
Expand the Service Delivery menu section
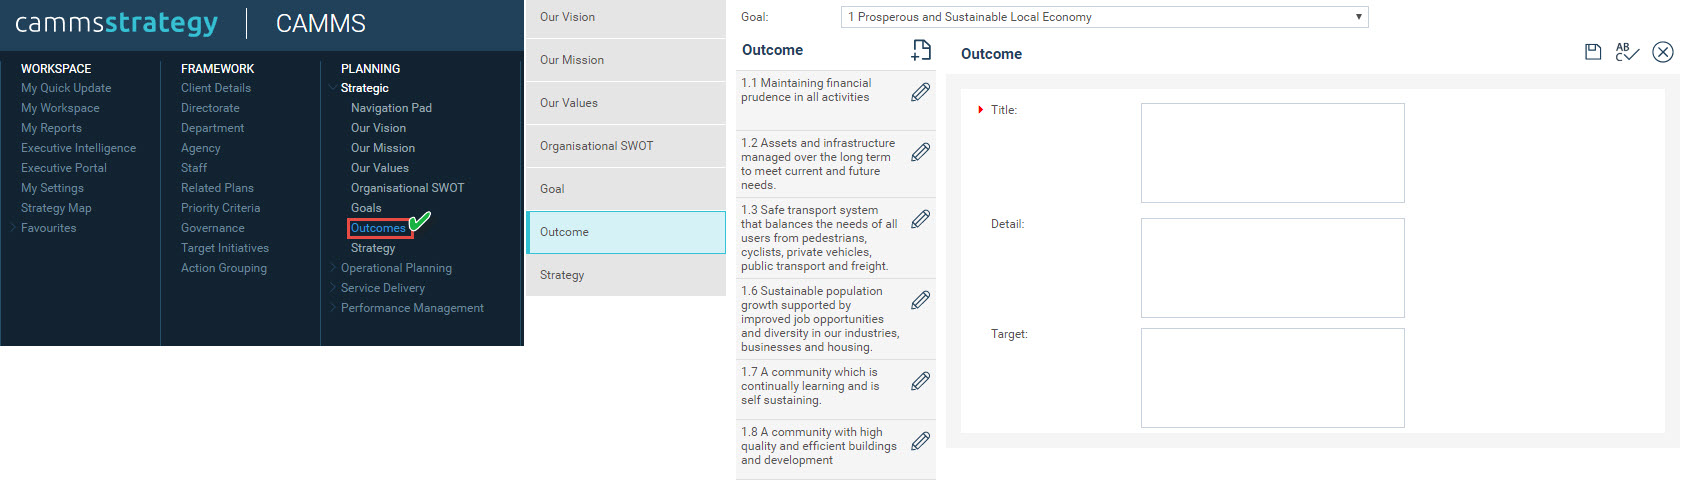pos(382,288)
